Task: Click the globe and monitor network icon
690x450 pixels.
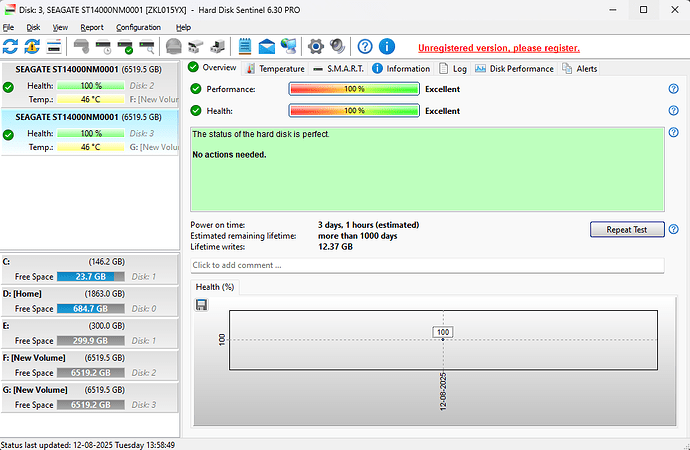Action: pyautogui.click(x=289, y=46)
